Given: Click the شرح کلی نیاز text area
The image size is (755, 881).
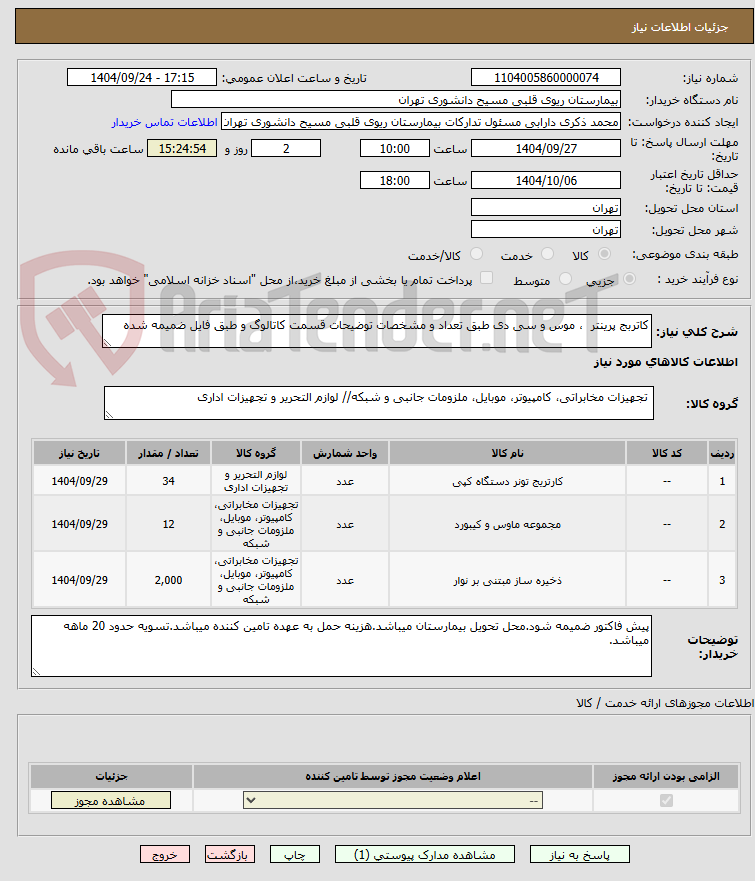Looking at the screenshot, I should tap(377, 331).
